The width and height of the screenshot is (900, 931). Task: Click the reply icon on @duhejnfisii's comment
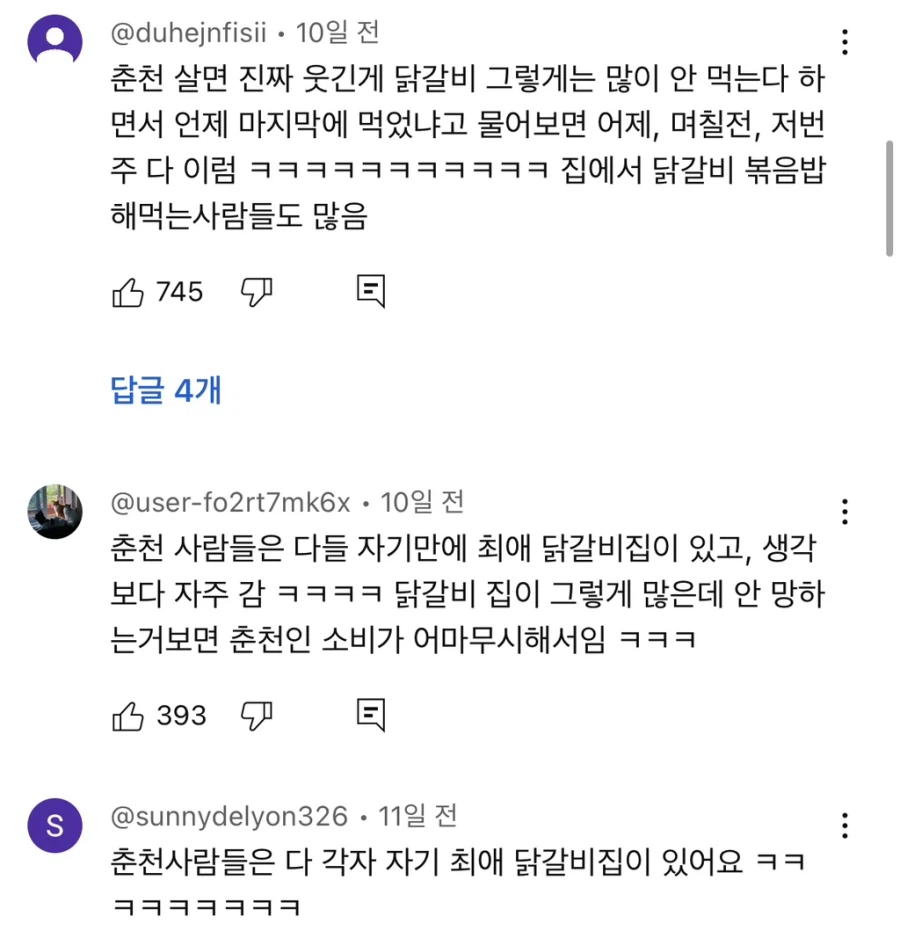tap(370, 291)
